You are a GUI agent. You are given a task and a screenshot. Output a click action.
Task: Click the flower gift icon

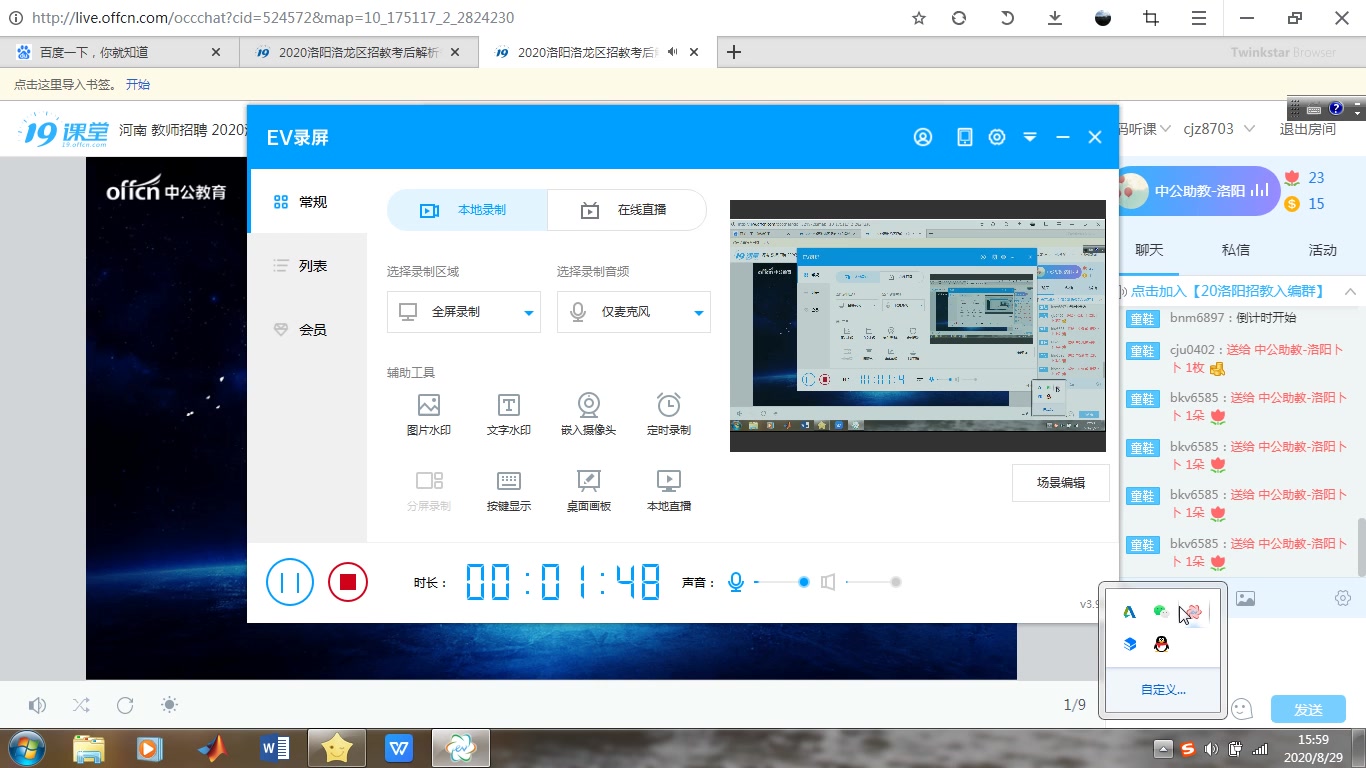click(x=1292, y=178)
